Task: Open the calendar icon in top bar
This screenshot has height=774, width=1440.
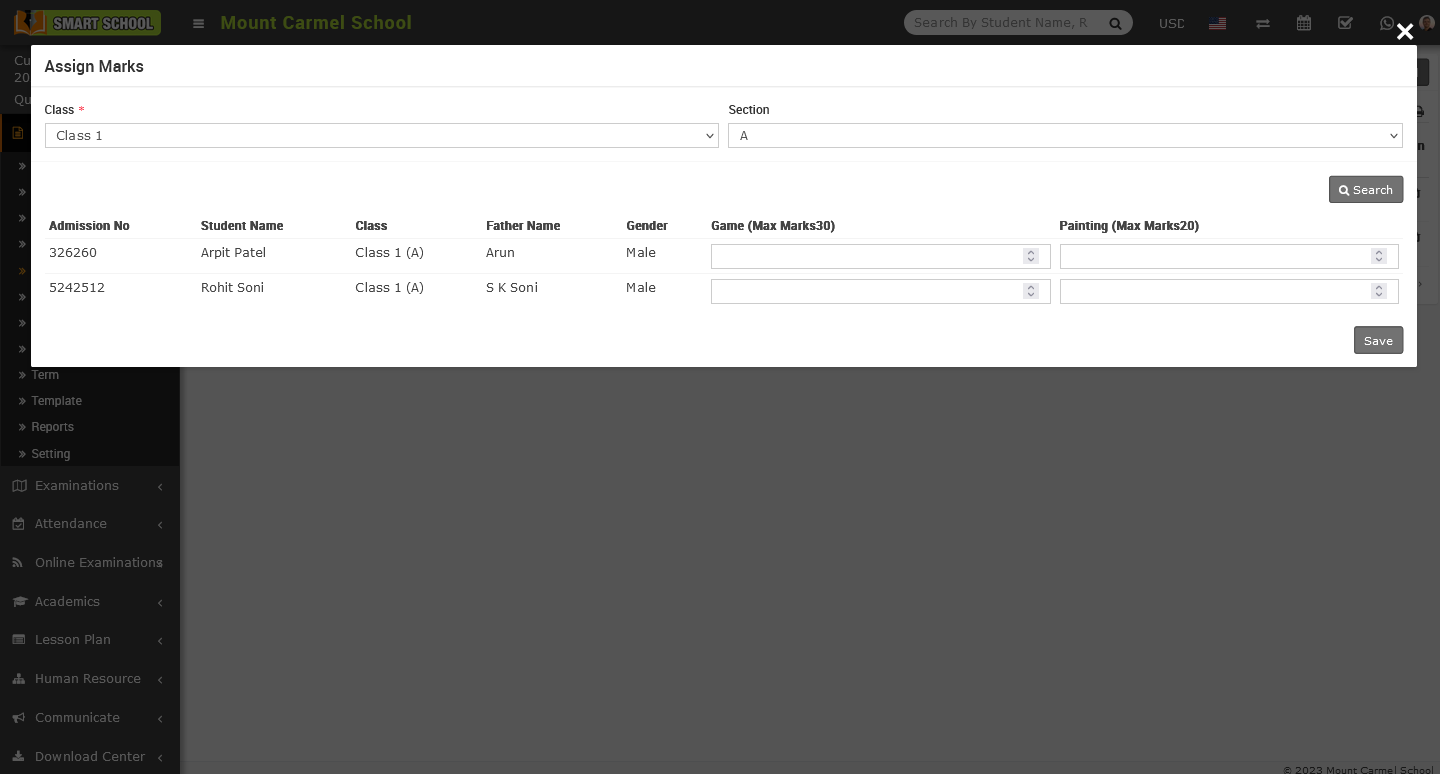Action: point(1304,23)
